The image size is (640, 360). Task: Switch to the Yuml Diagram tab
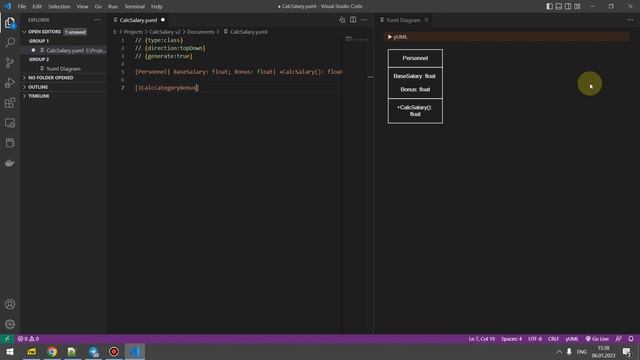tap(403, 20)
